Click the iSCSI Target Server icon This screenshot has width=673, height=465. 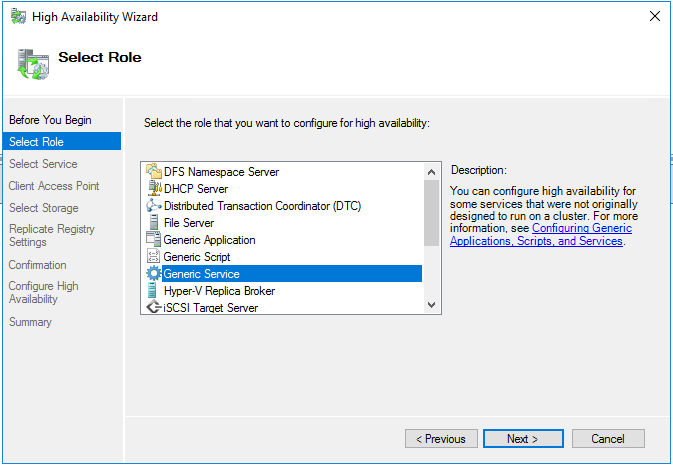154,308
